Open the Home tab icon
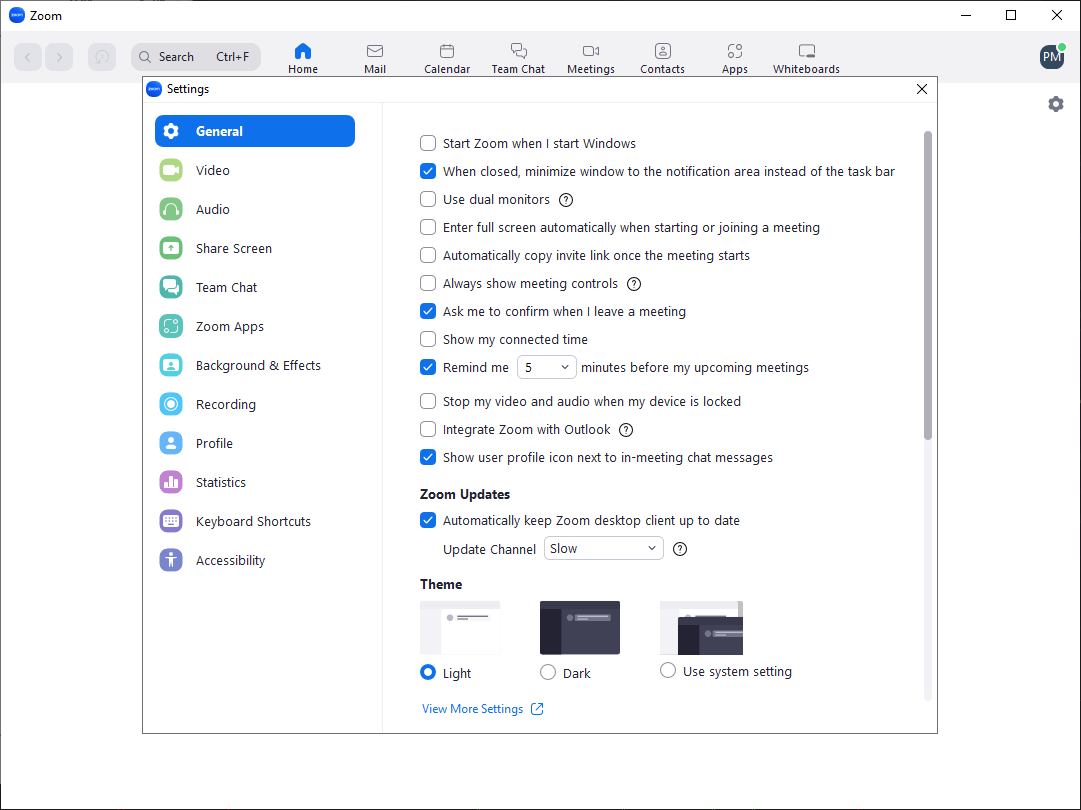1081x810 pixels. click(x=303, y=52)
